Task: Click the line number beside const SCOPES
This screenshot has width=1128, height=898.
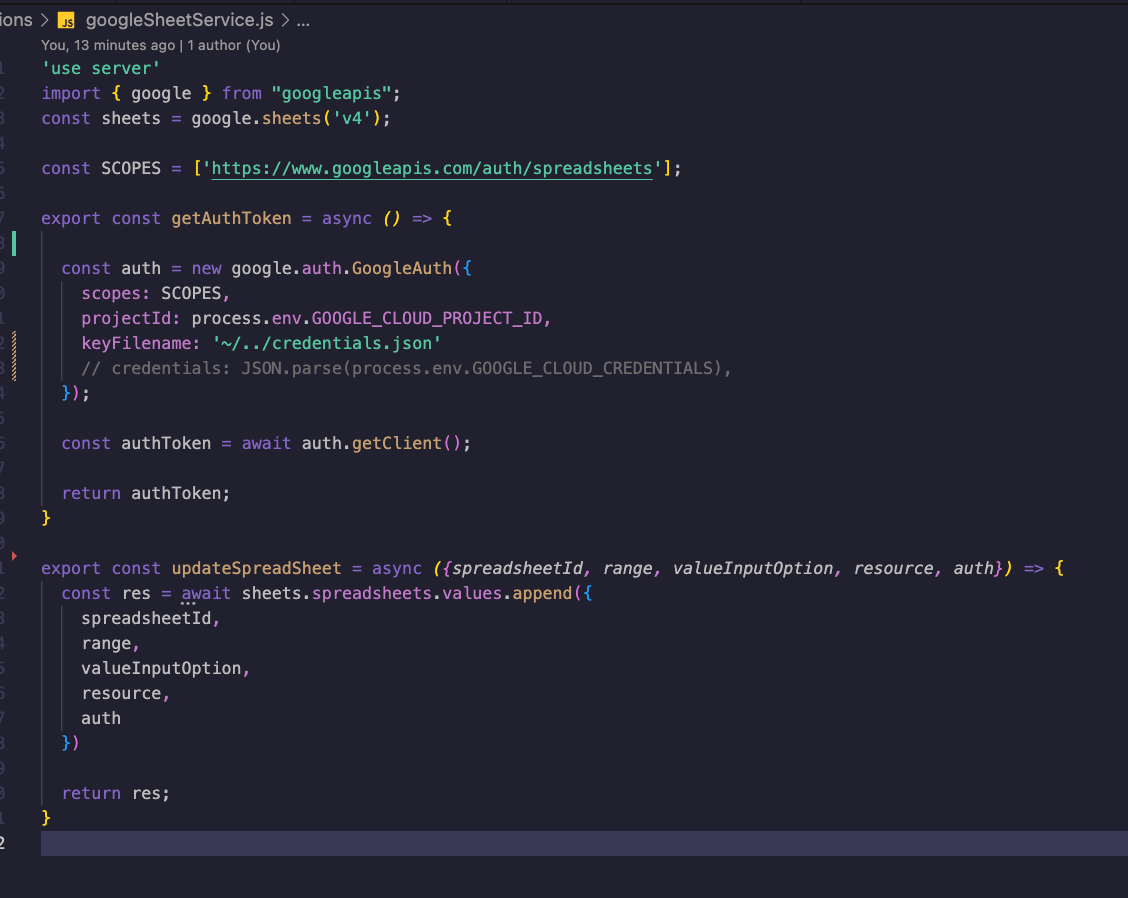Action: 5,168
